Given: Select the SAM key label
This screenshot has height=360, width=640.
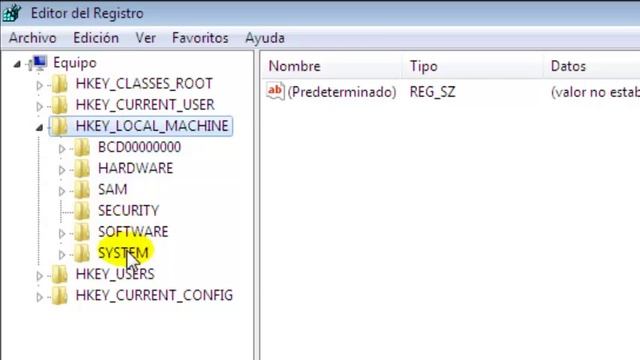Looking at the screenshot, I should 112,190.
